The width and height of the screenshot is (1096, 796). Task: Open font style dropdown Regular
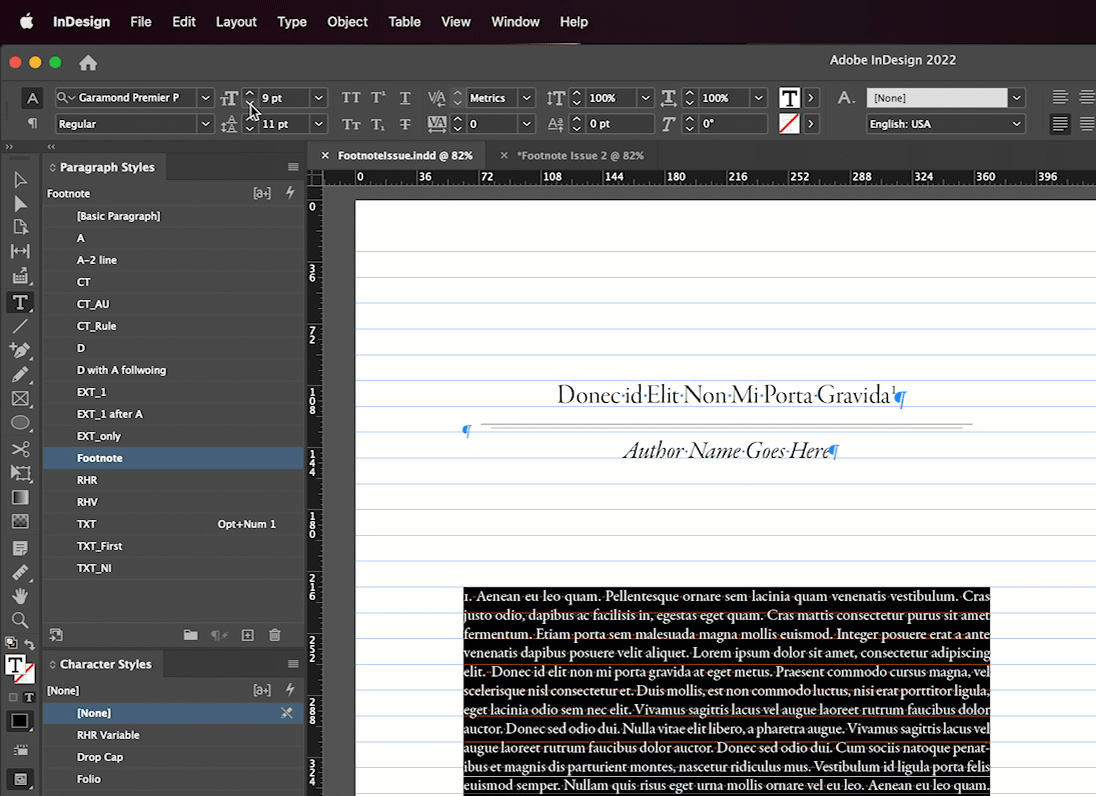206,124
